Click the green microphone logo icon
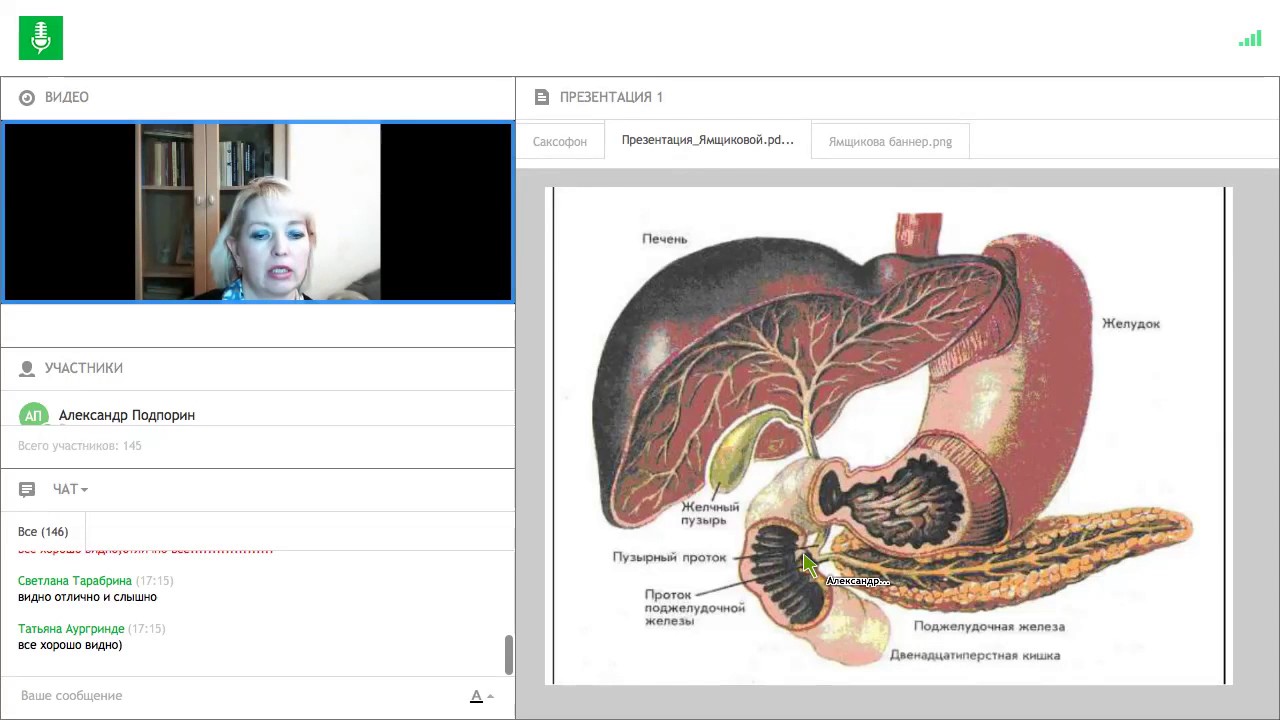This screenshot has height=720, width=1280. [40, 38]
